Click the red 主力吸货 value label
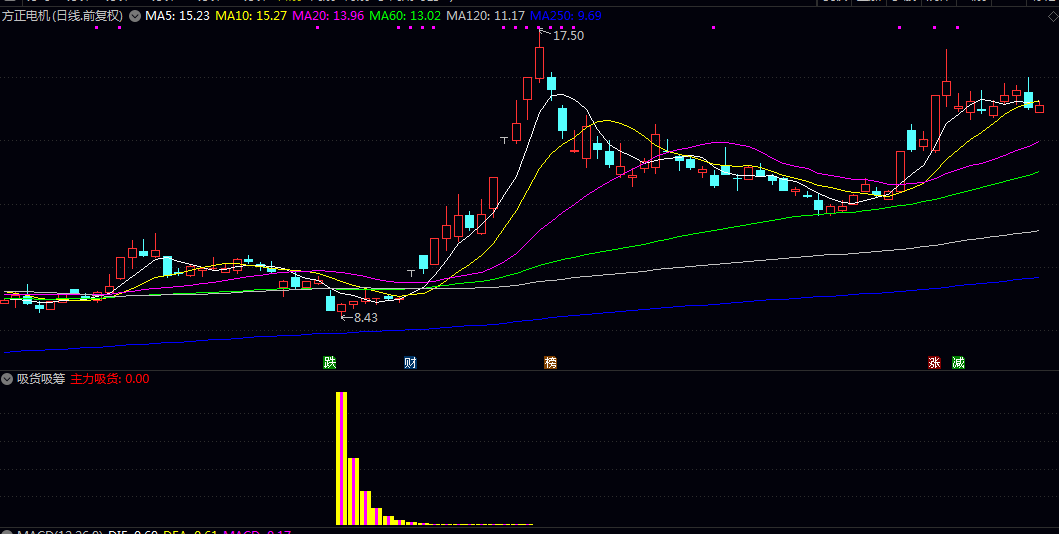The height and width of the screenshot is (534, 1059). 110,379
